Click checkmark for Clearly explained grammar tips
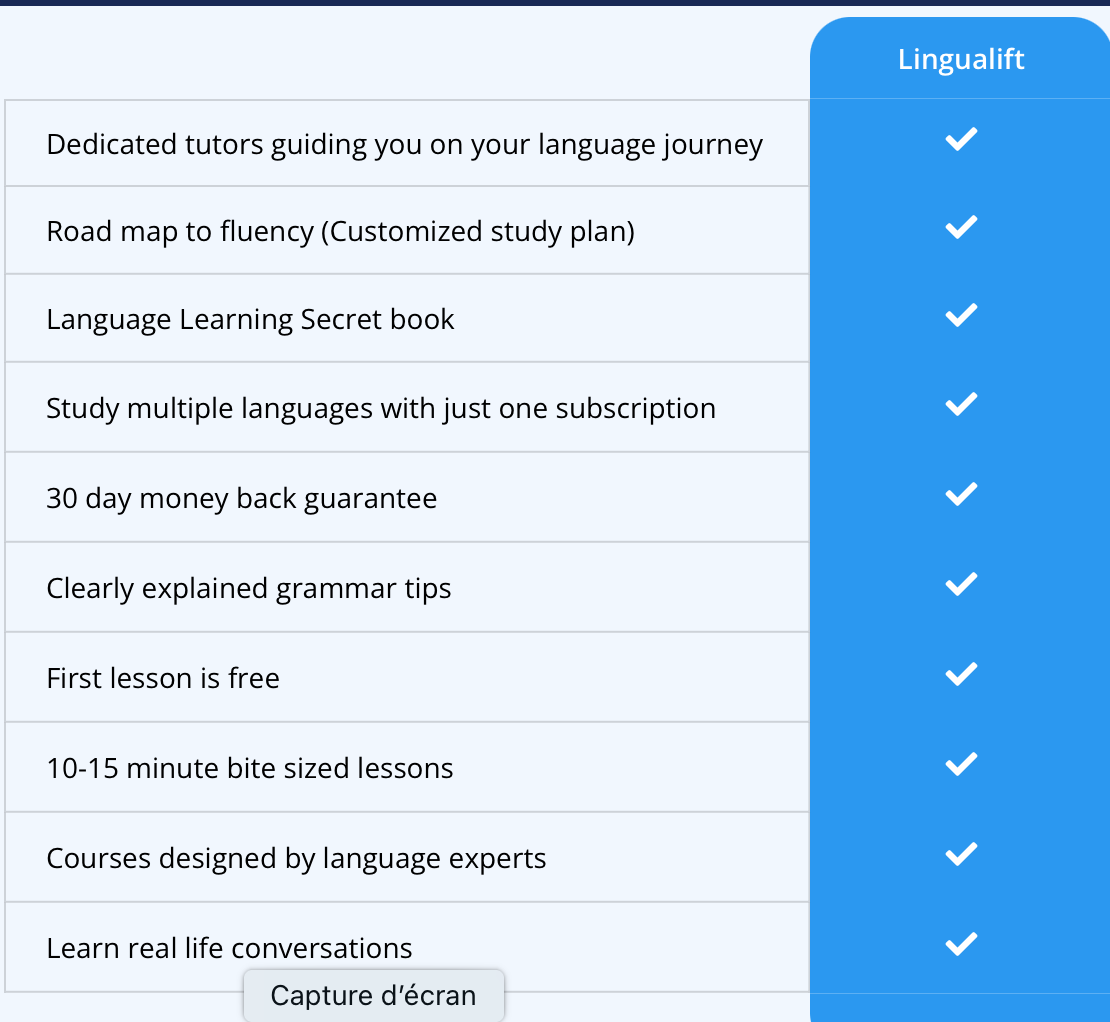This screenshot has width=1110, height=1022. coord(960,584)
